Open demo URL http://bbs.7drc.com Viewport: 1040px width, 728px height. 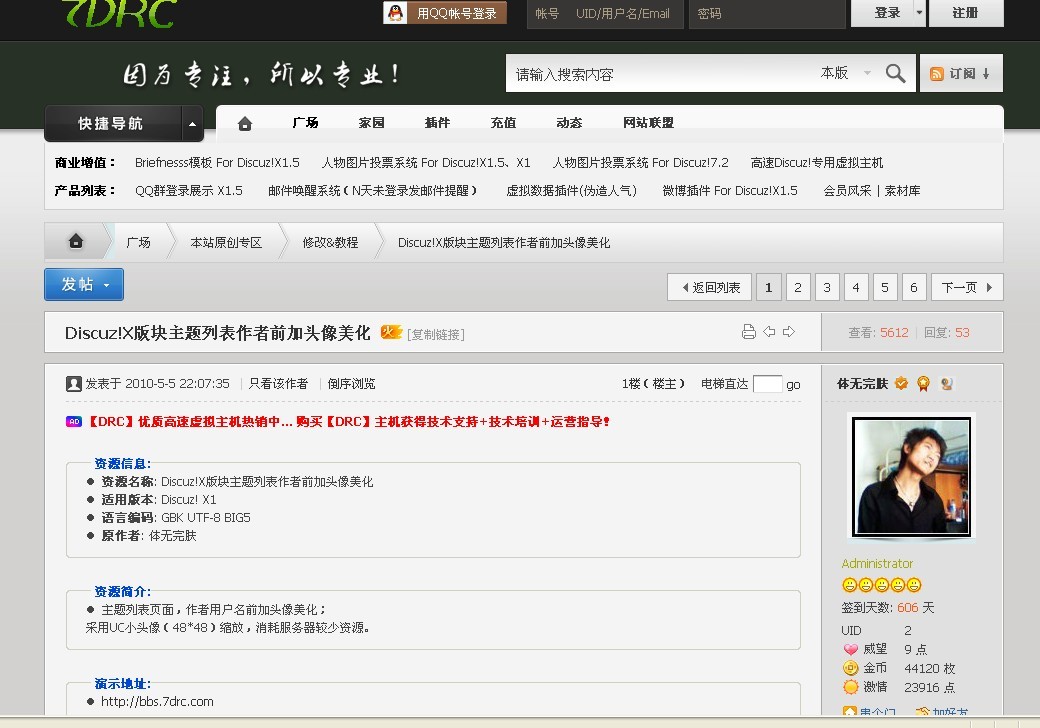157,701
